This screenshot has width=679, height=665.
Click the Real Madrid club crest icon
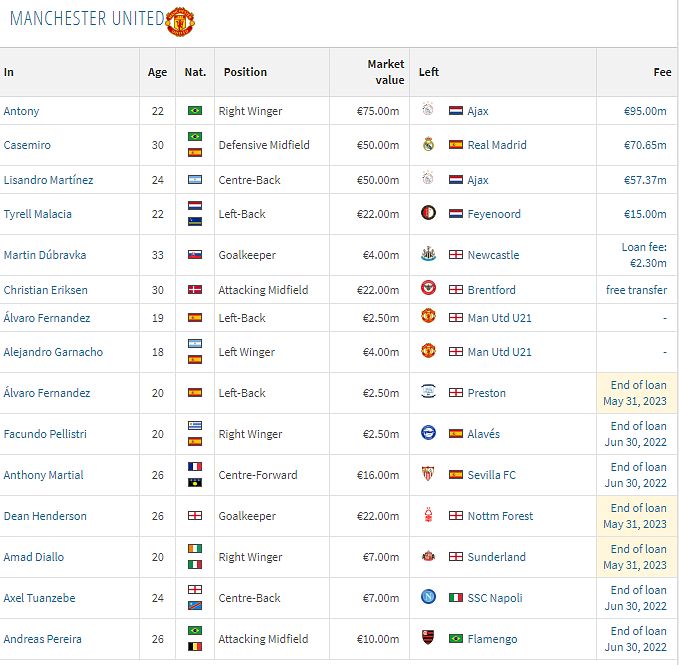tap(428, 145)
